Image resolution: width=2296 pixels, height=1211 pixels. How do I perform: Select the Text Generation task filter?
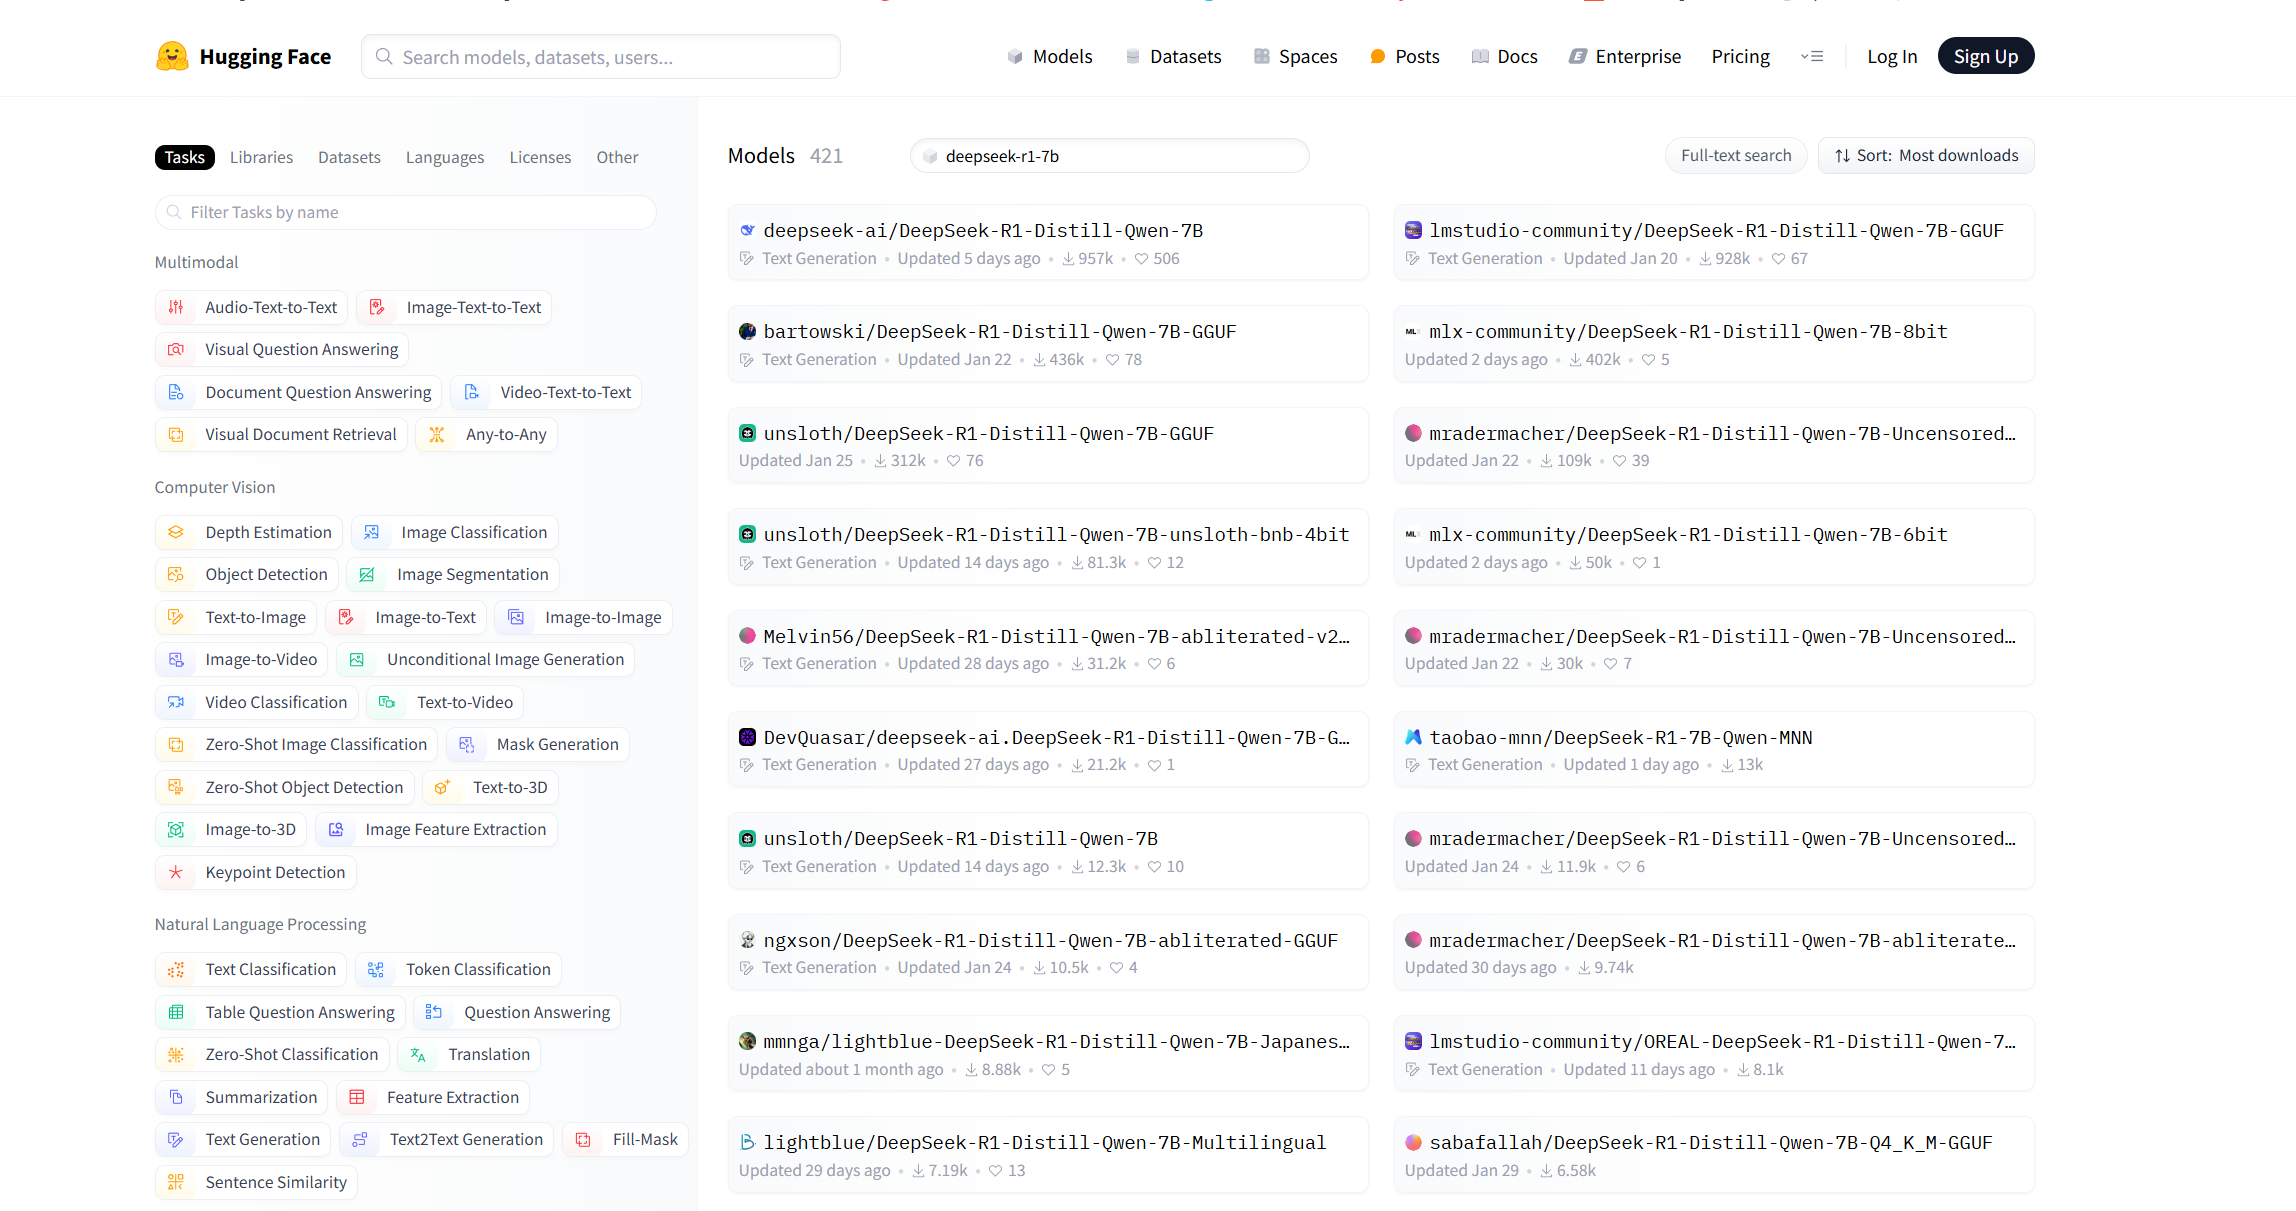(243, 1139)
